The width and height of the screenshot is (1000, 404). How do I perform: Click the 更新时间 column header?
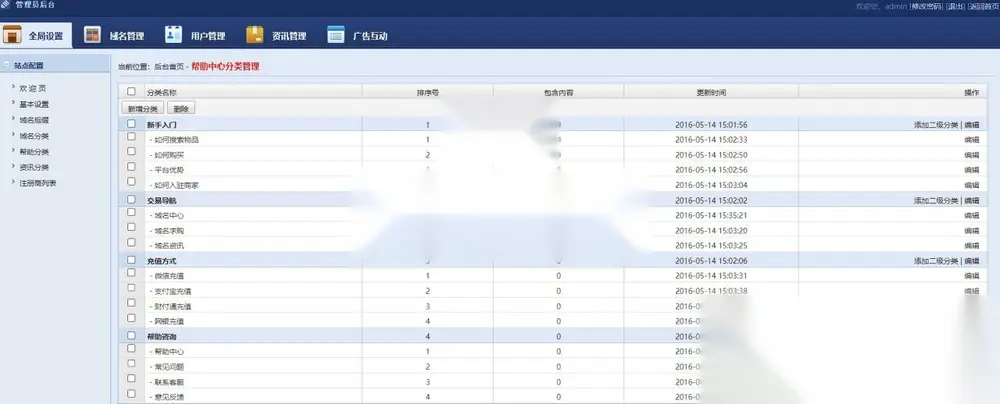[711, 93]
